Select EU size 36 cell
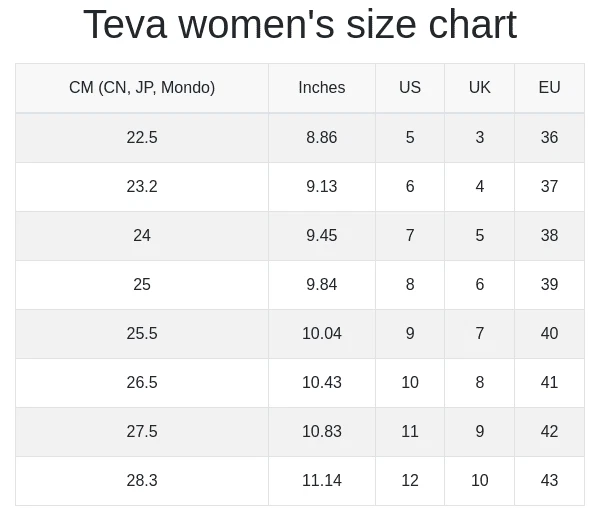Viewport: 600px width, 521px height. pos(549,138)
